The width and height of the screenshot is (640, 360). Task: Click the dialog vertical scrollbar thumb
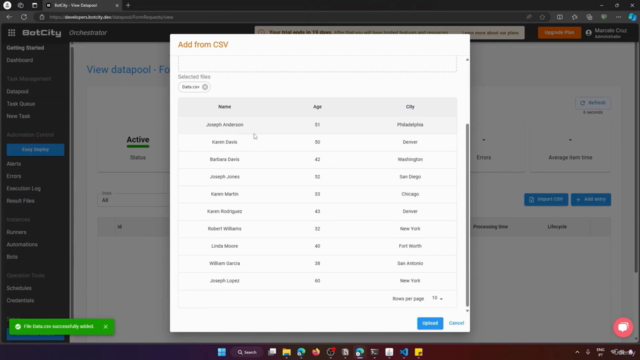(467, 215)
